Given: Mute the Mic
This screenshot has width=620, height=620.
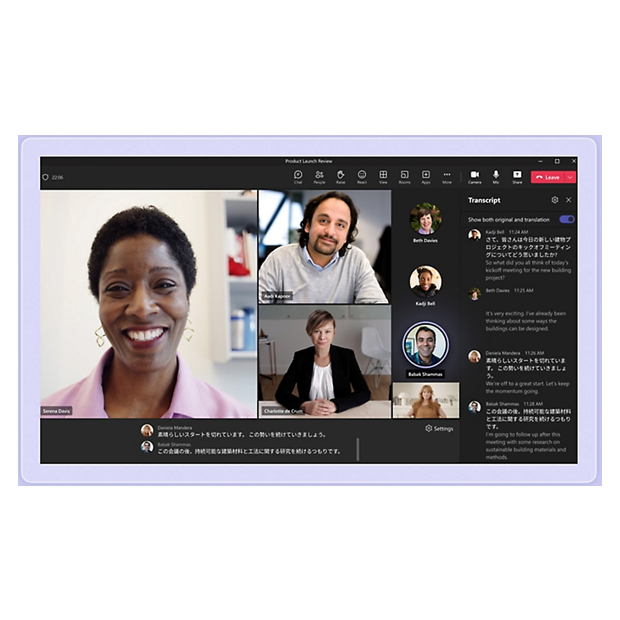Looking at the screenshot, I should (496, 176).
